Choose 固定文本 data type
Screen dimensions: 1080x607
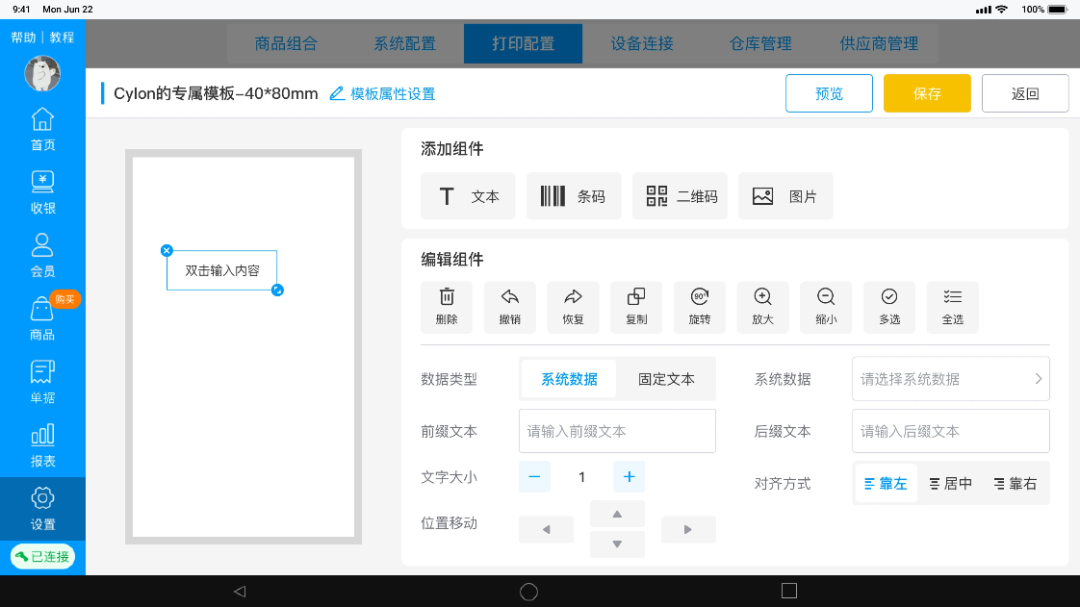pos(666,379)
